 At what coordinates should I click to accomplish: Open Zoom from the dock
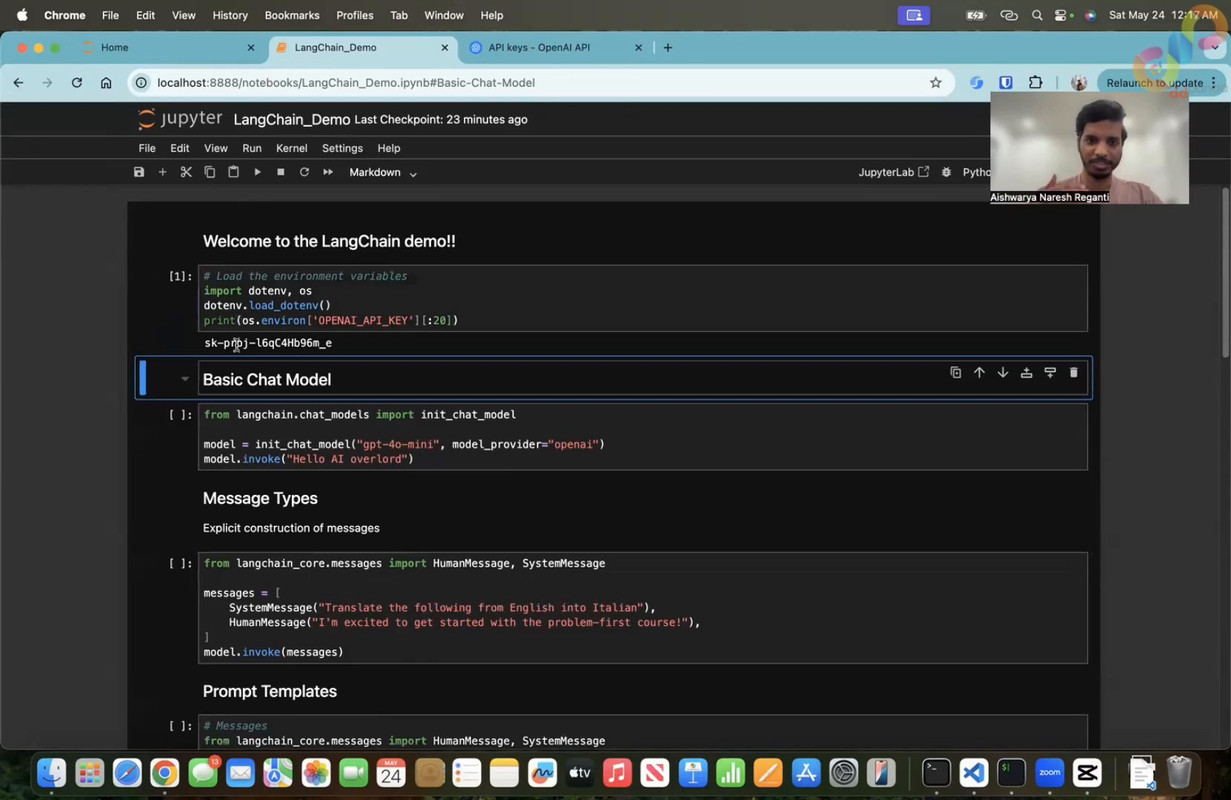1049,773
